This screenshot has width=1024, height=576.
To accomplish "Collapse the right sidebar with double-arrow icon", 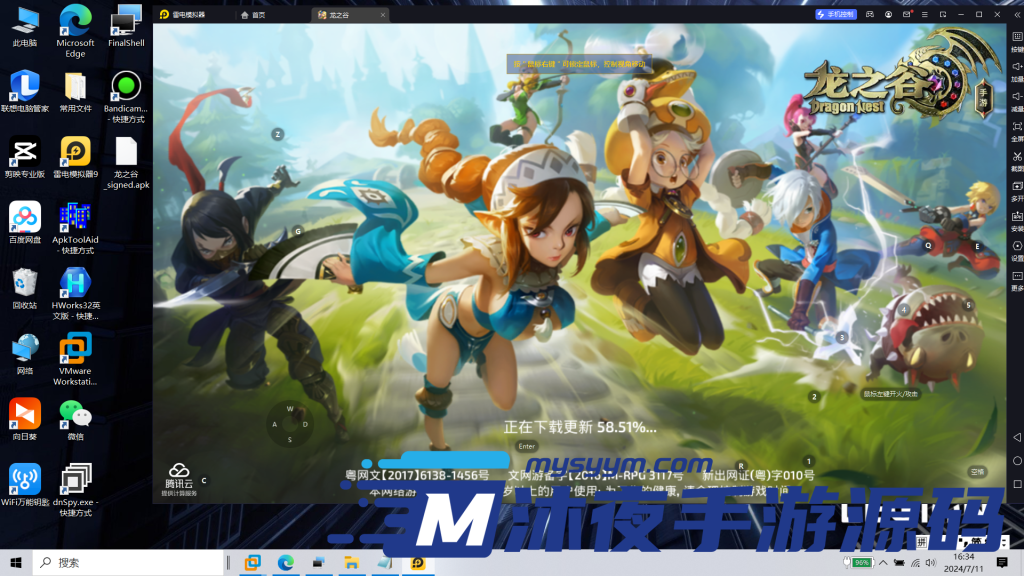I will click(1016, 15).
